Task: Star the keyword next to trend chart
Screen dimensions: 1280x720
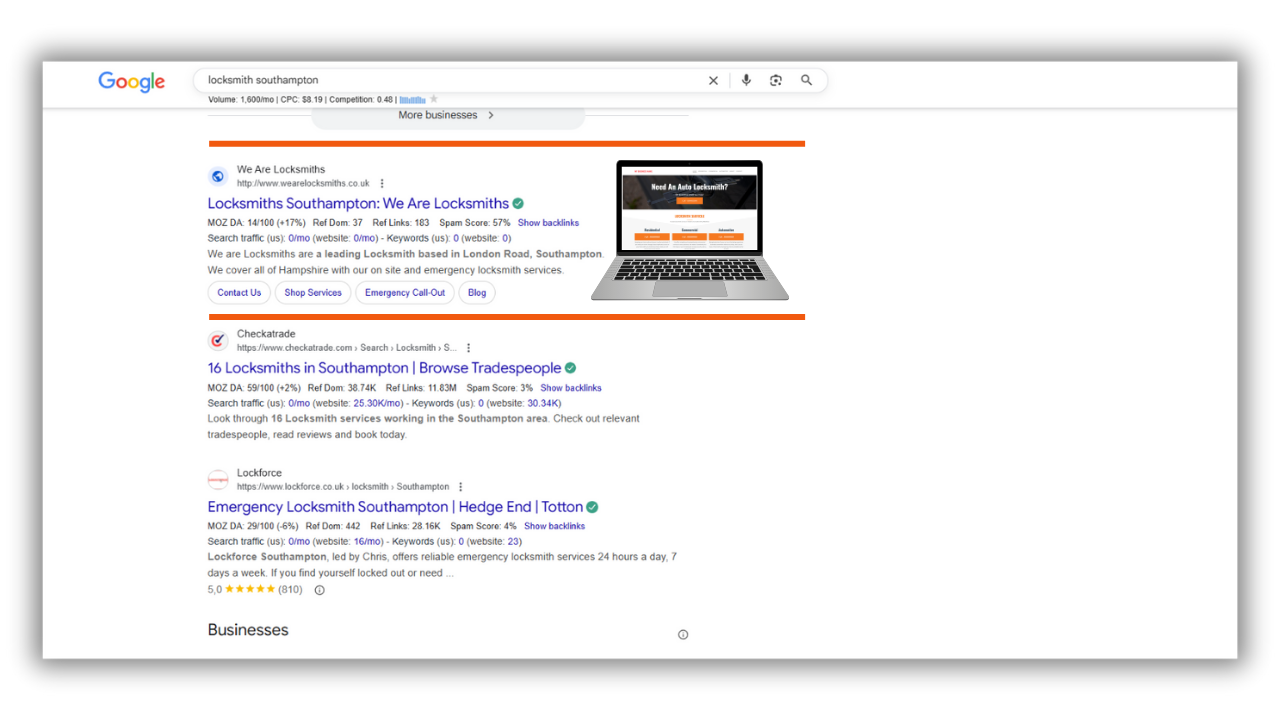Action: point(434,99)
